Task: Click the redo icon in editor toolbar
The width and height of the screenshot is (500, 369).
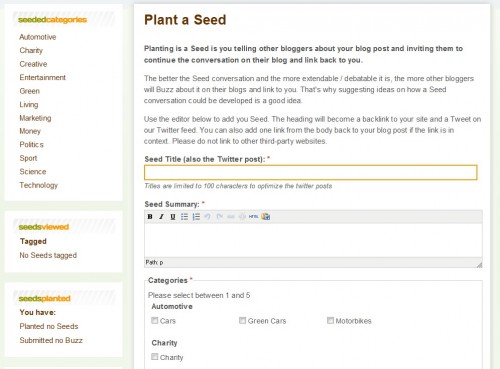Action: (219, 217)
